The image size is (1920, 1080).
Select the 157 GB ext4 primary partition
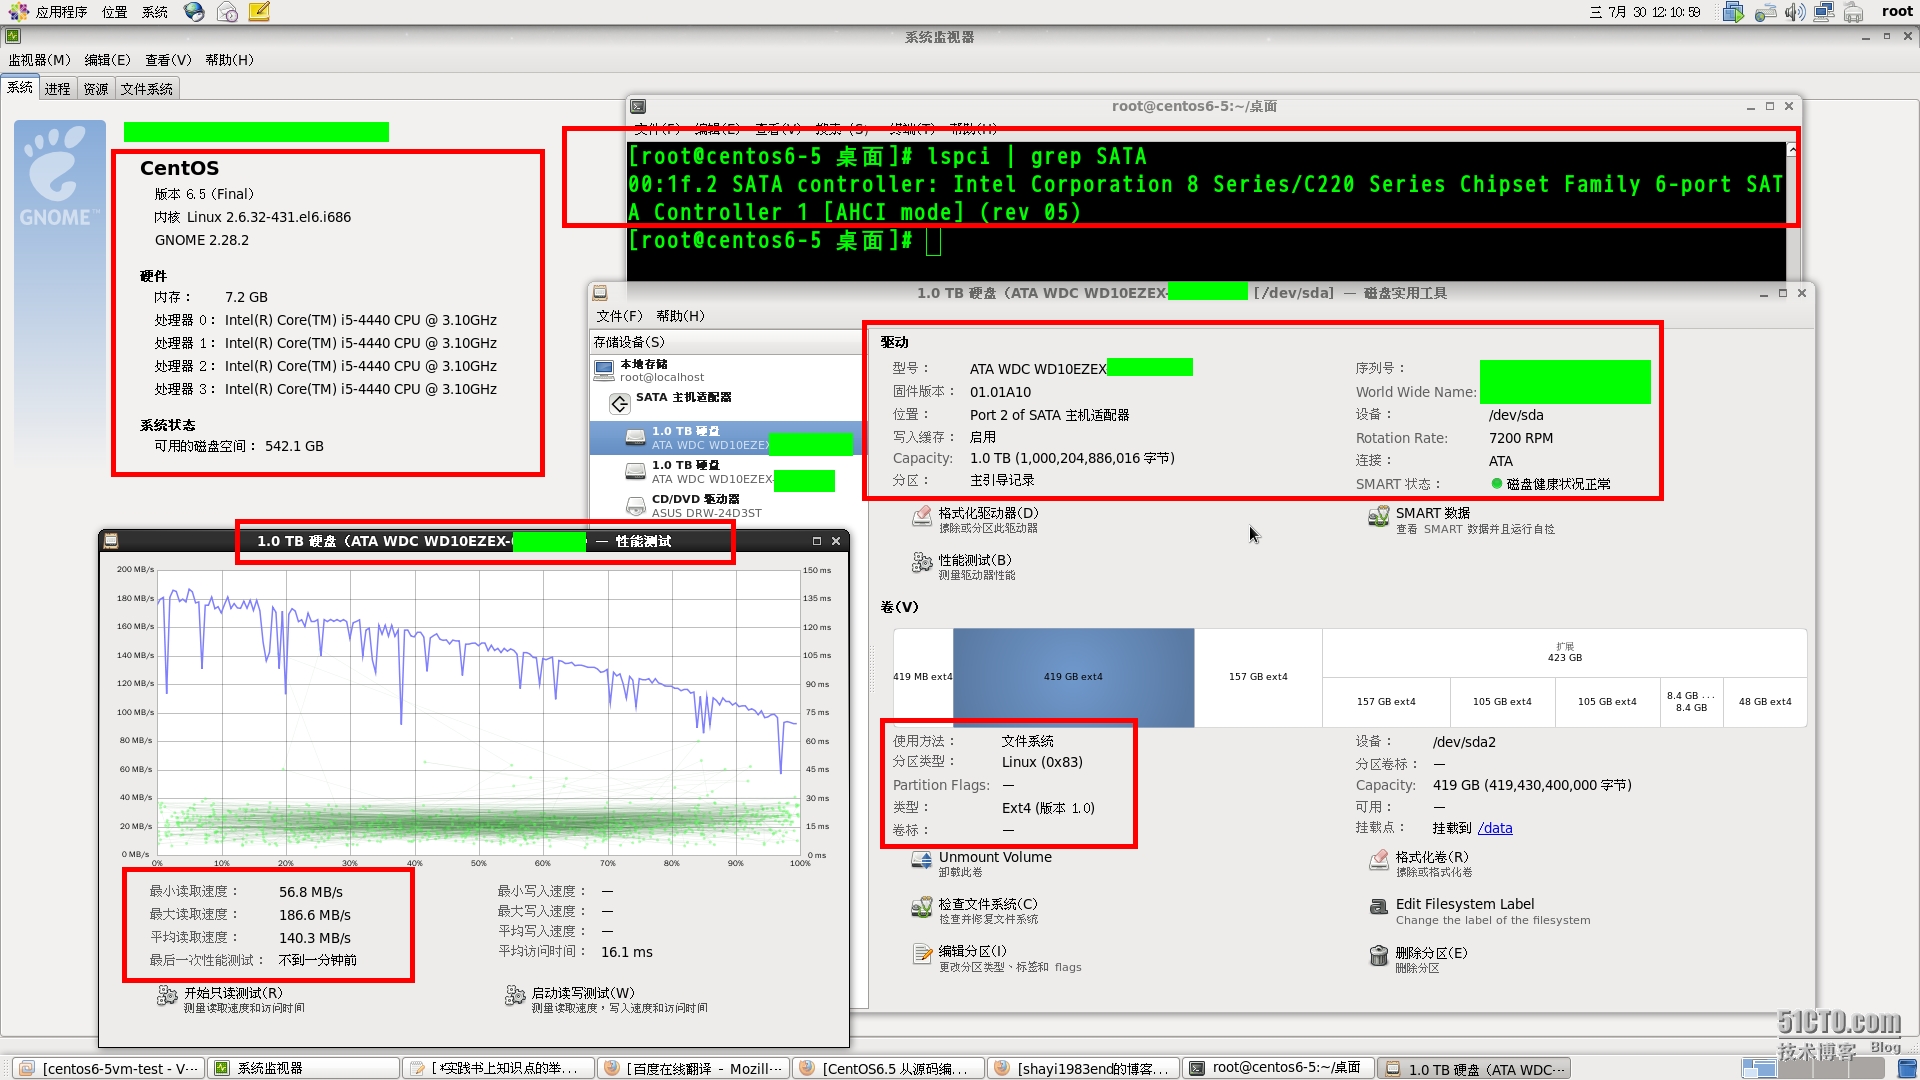(x=1258, y=677)
